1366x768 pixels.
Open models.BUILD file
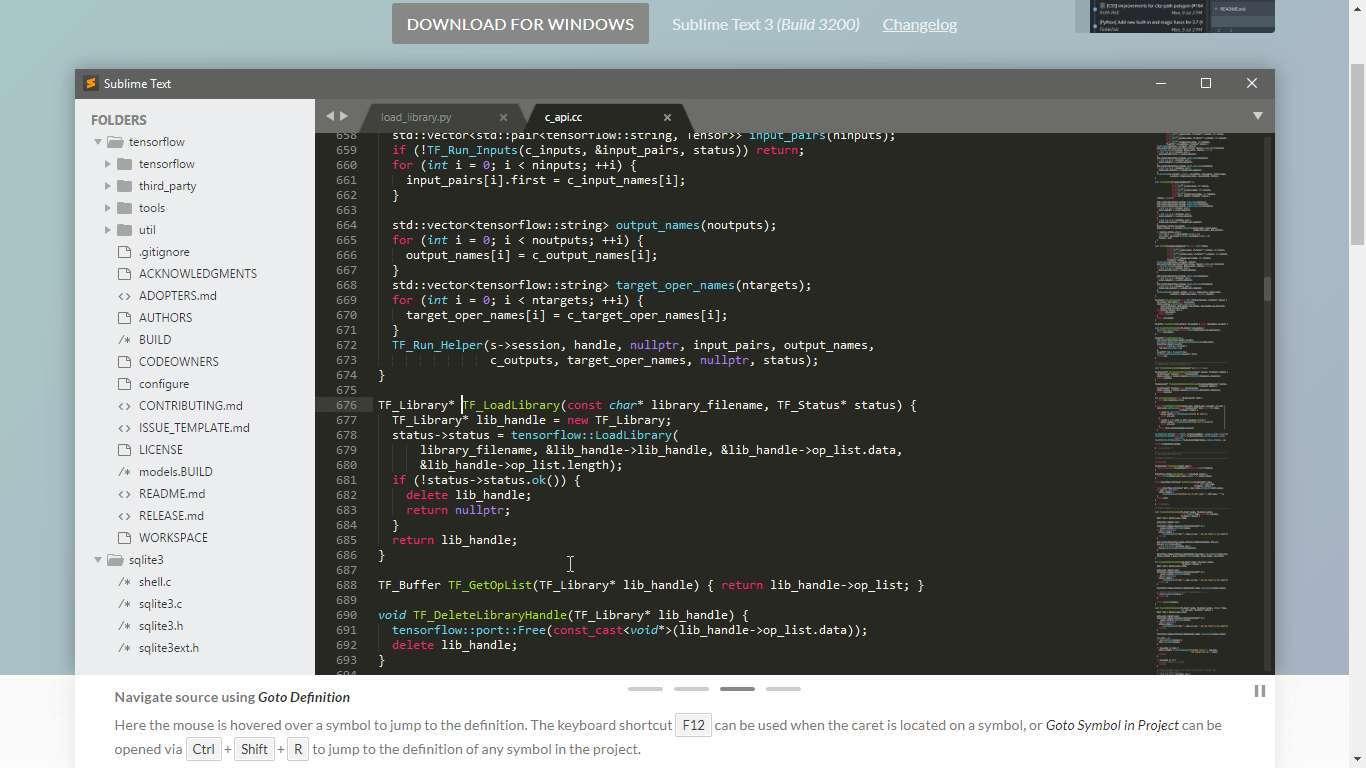tap(176, 472)
